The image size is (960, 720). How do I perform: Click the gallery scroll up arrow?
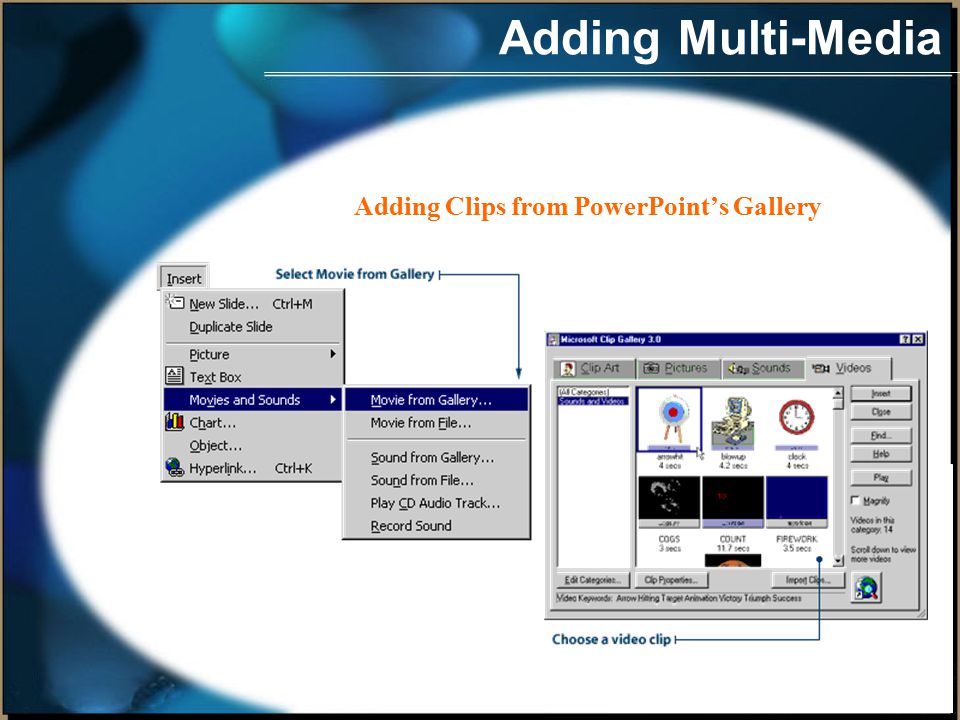click(838, 392)
